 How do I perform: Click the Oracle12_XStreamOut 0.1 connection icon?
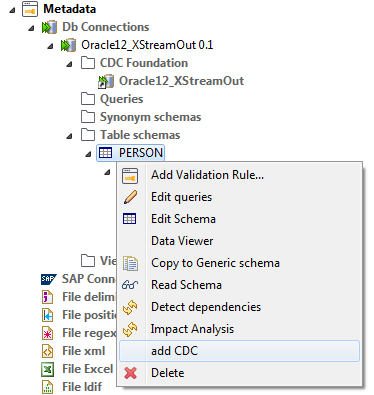[68, 45]
